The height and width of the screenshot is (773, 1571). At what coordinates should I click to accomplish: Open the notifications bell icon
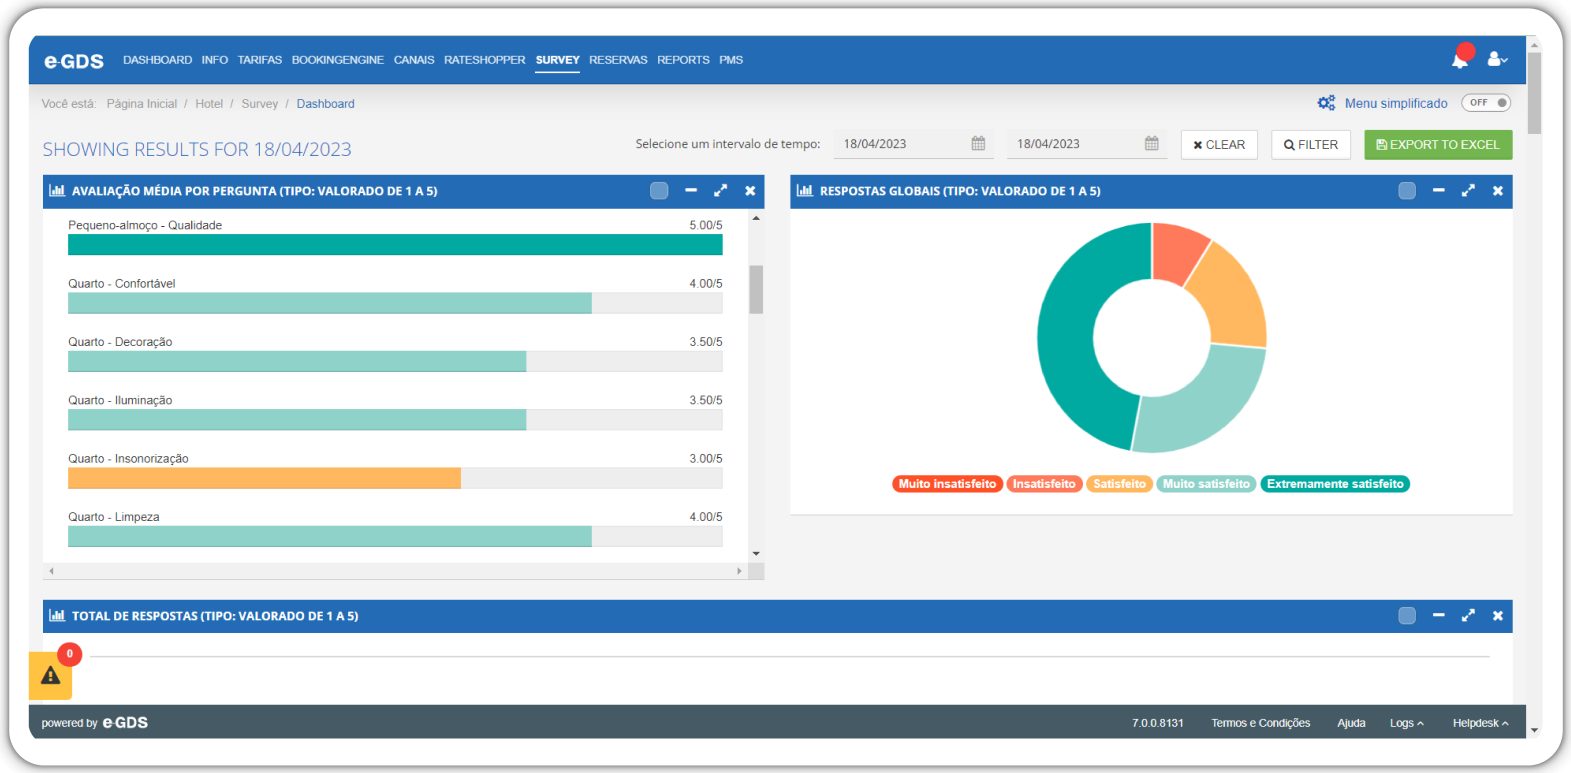pos(1460,60)
